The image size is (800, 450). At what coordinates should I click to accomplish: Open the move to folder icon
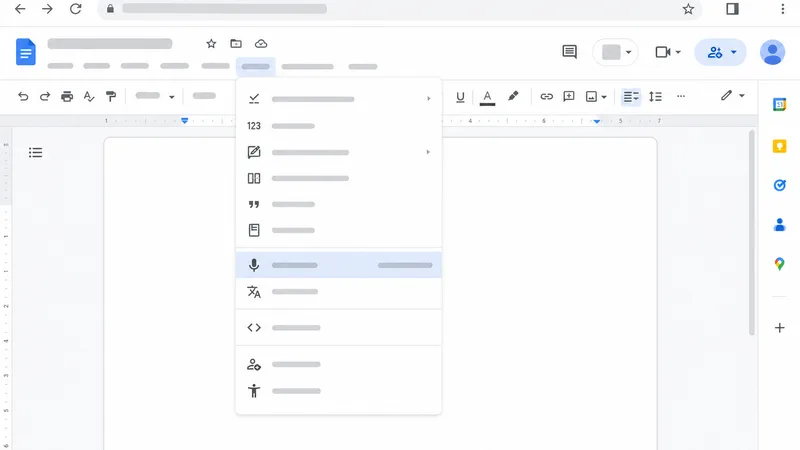[x=236, y=44]
